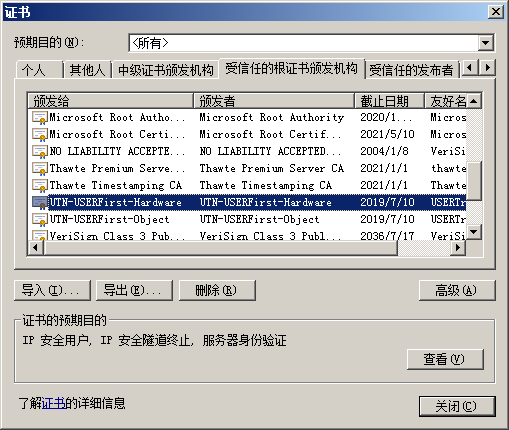509x430 pixels.
Task: Click the 查看(V) button
Action: point(445,359)
